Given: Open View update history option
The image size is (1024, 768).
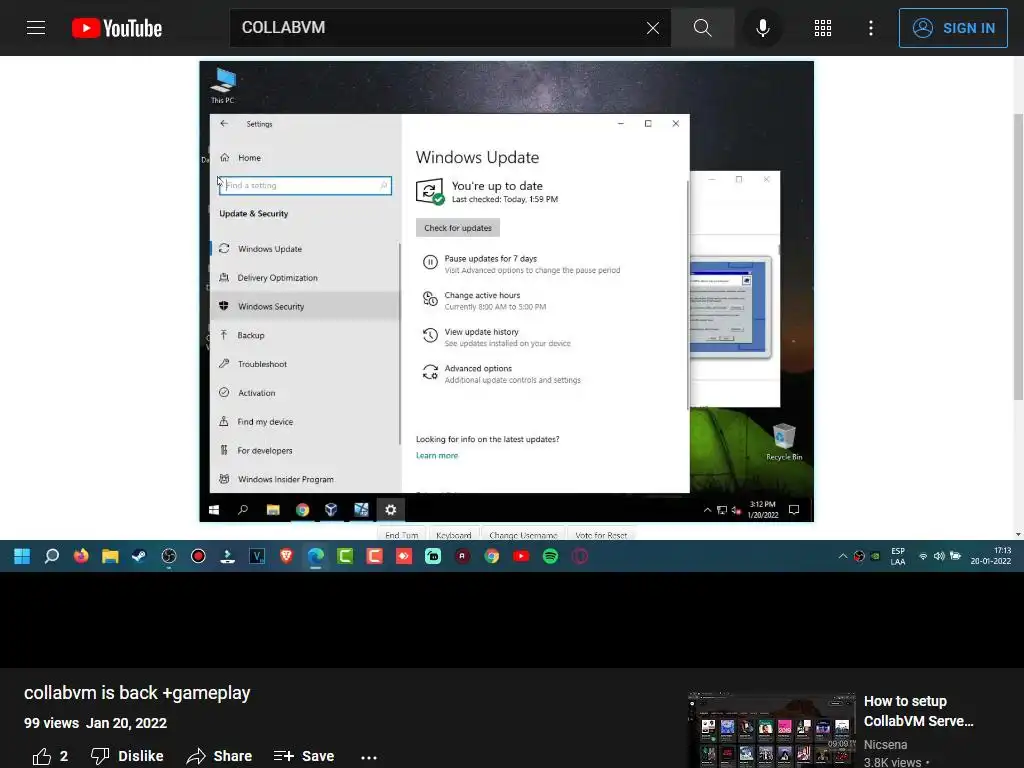Looking at the screenshot, I should tap(496, 337).
